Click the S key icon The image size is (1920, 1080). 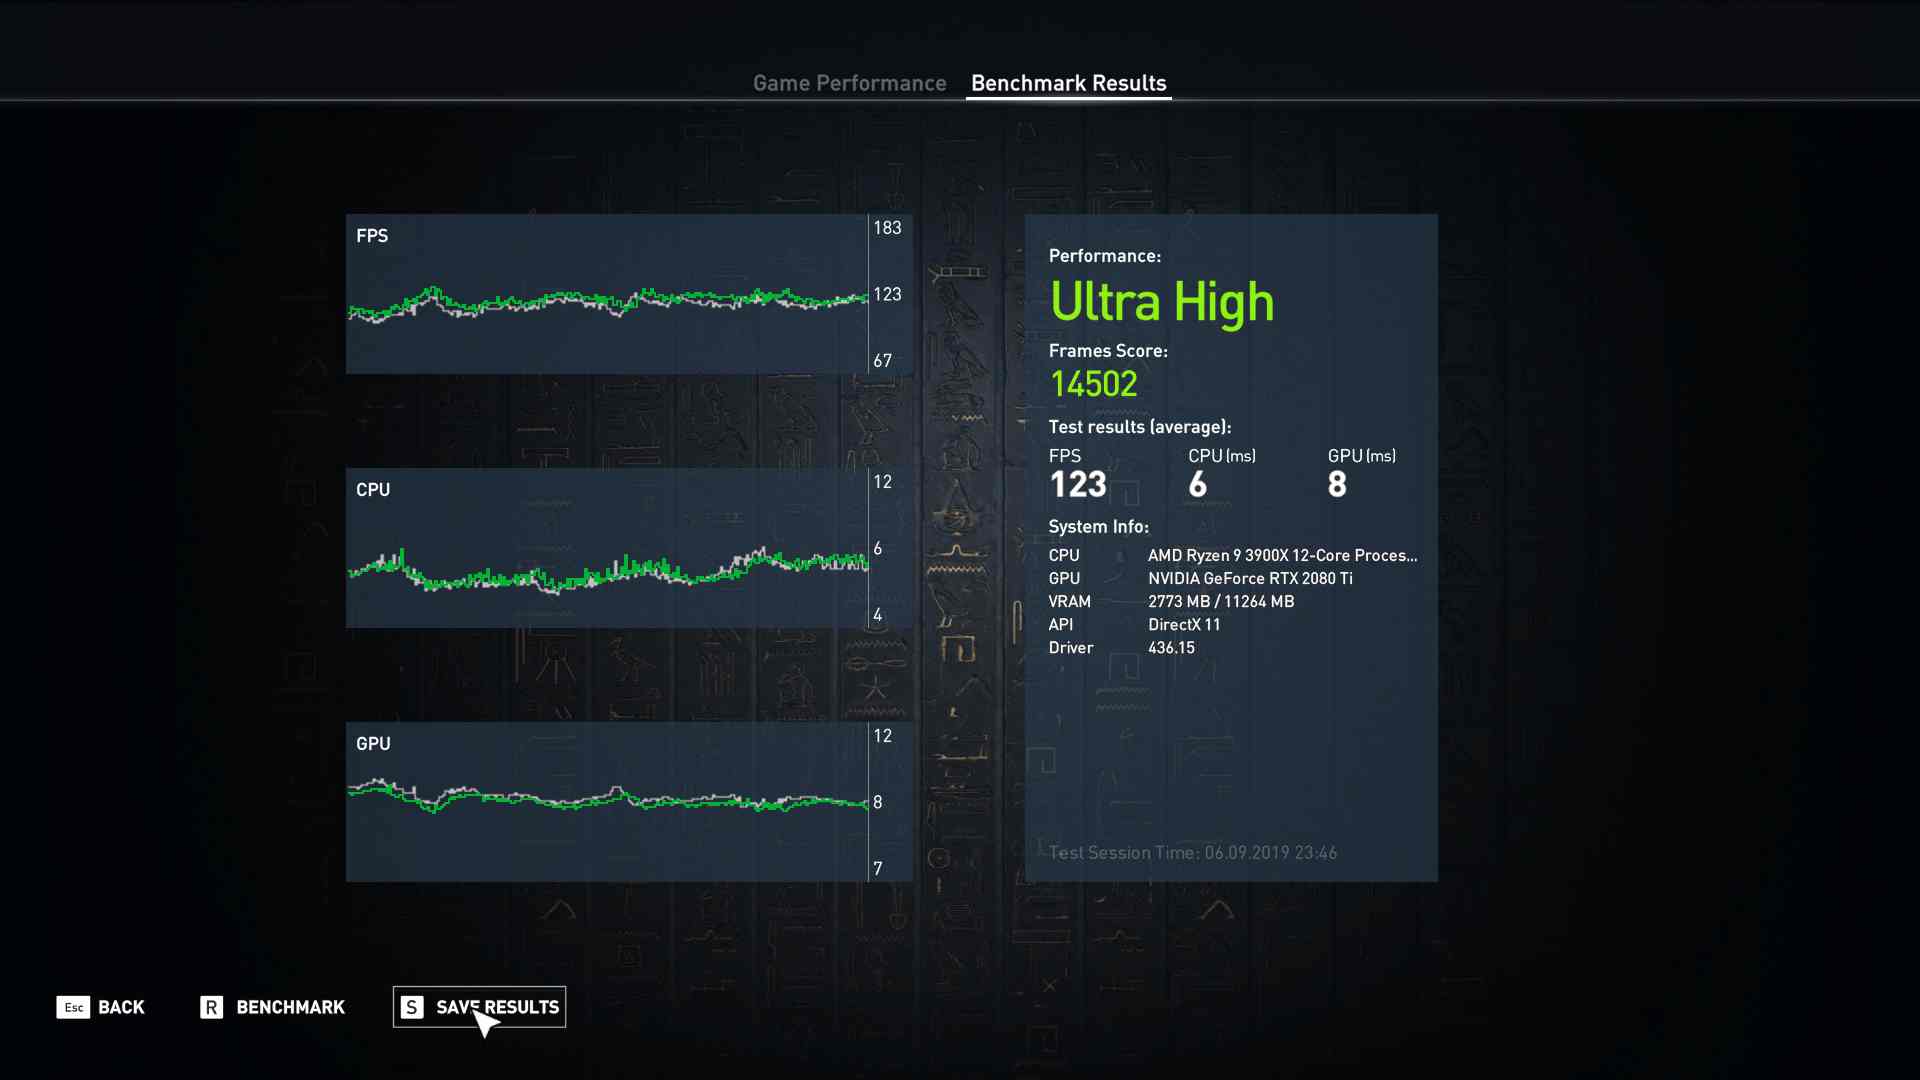[x=412, y=1007]
